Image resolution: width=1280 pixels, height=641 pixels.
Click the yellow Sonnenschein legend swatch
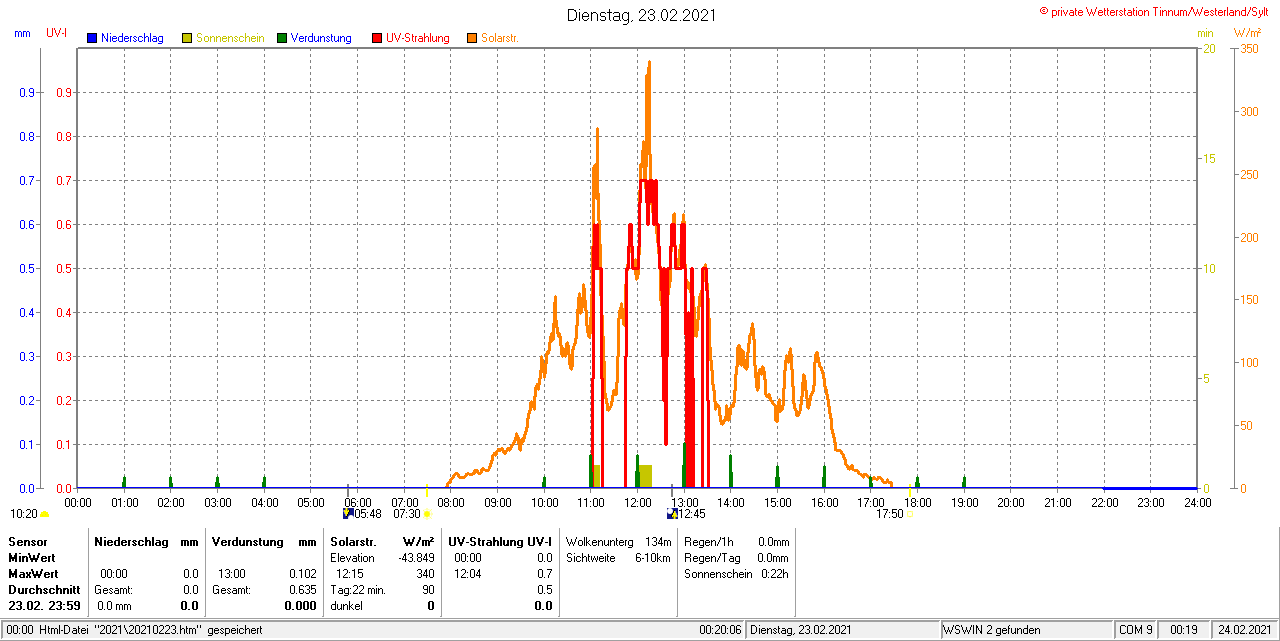click(x=187, y=38)
